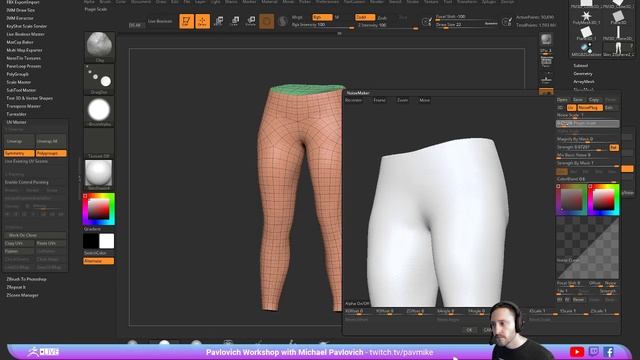
Task: Click the Alternate button under SwitchColor
Action: tap(98, 261)
